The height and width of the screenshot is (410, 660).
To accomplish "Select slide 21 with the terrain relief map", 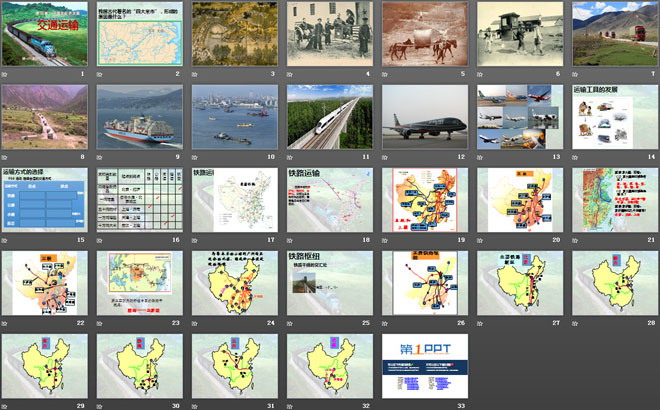I will tap(615, 200).
